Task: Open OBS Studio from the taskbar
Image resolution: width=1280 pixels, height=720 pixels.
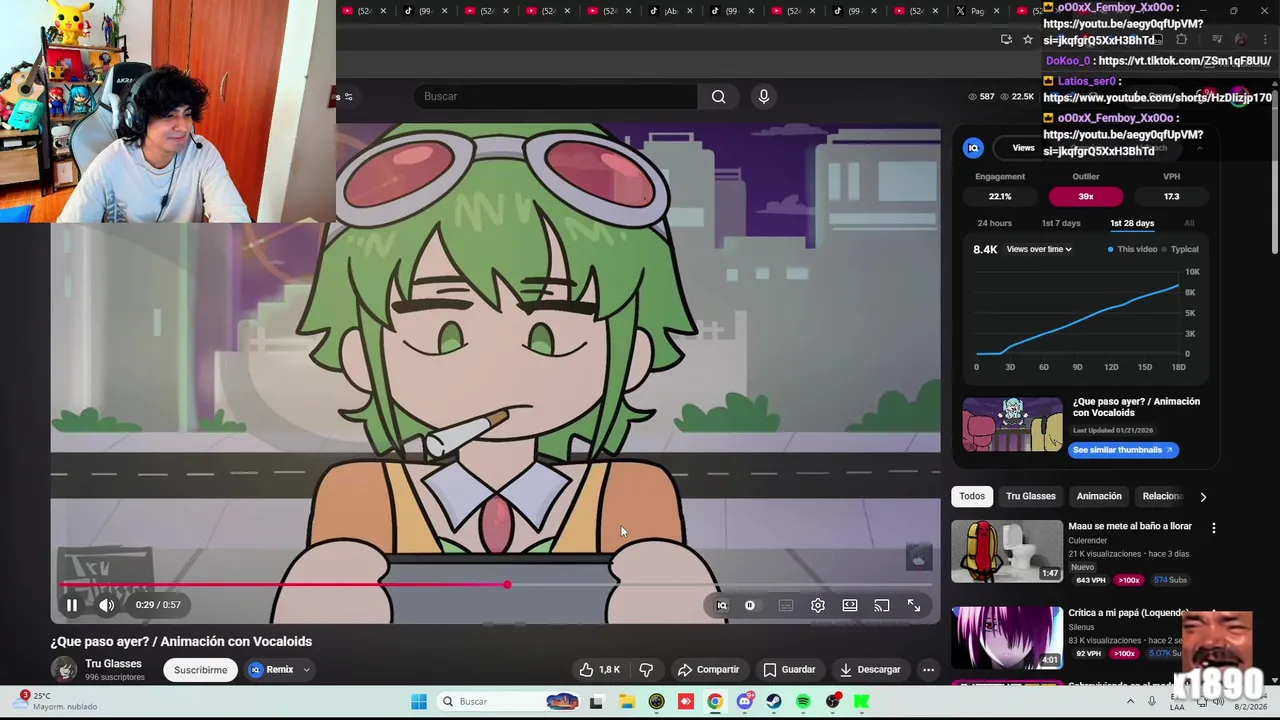Action: point(833,701)
